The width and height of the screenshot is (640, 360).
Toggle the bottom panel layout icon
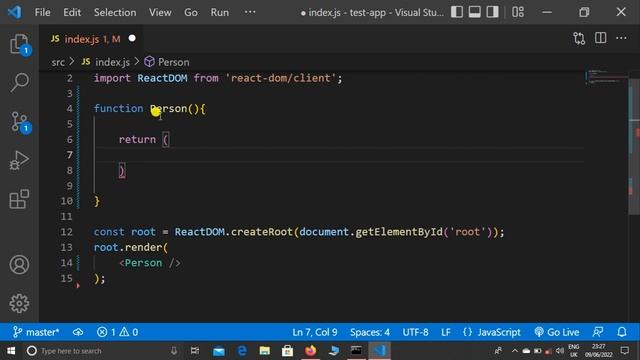pyautogui.click(x=474, y=12)
